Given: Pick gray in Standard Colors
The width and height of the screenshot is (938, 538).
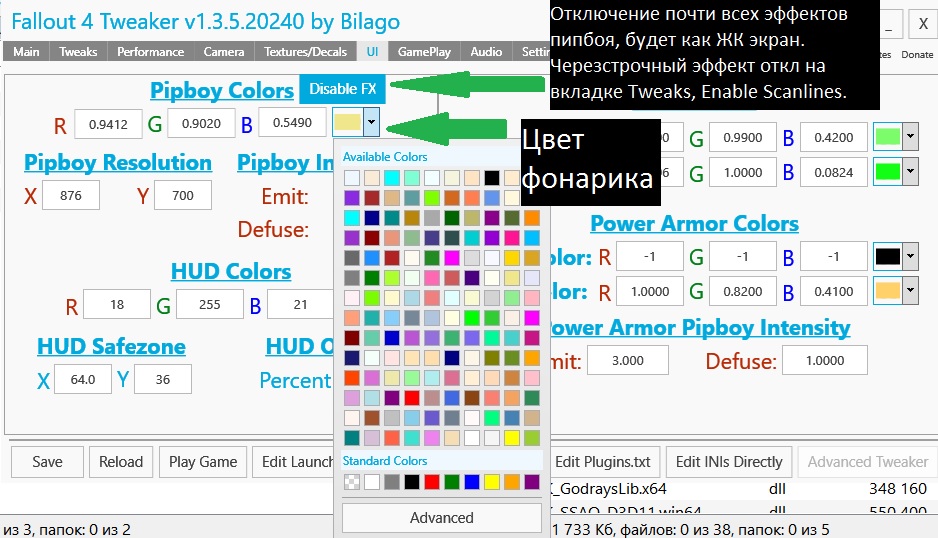Looking at the screenshot, I should (392, 482).
